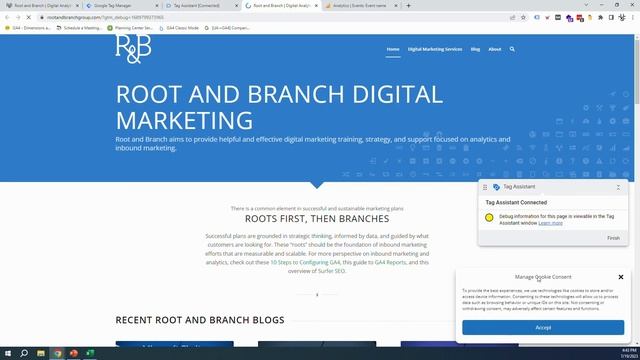Go back with the browser back arrow
This screenshot has height=360, width=640.
(7, 18)
